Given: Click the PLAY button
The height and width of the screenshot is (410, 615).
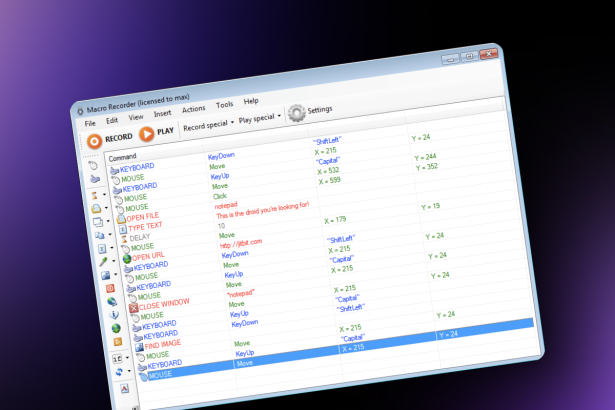Looking at the screenshot, I should 156,133.
